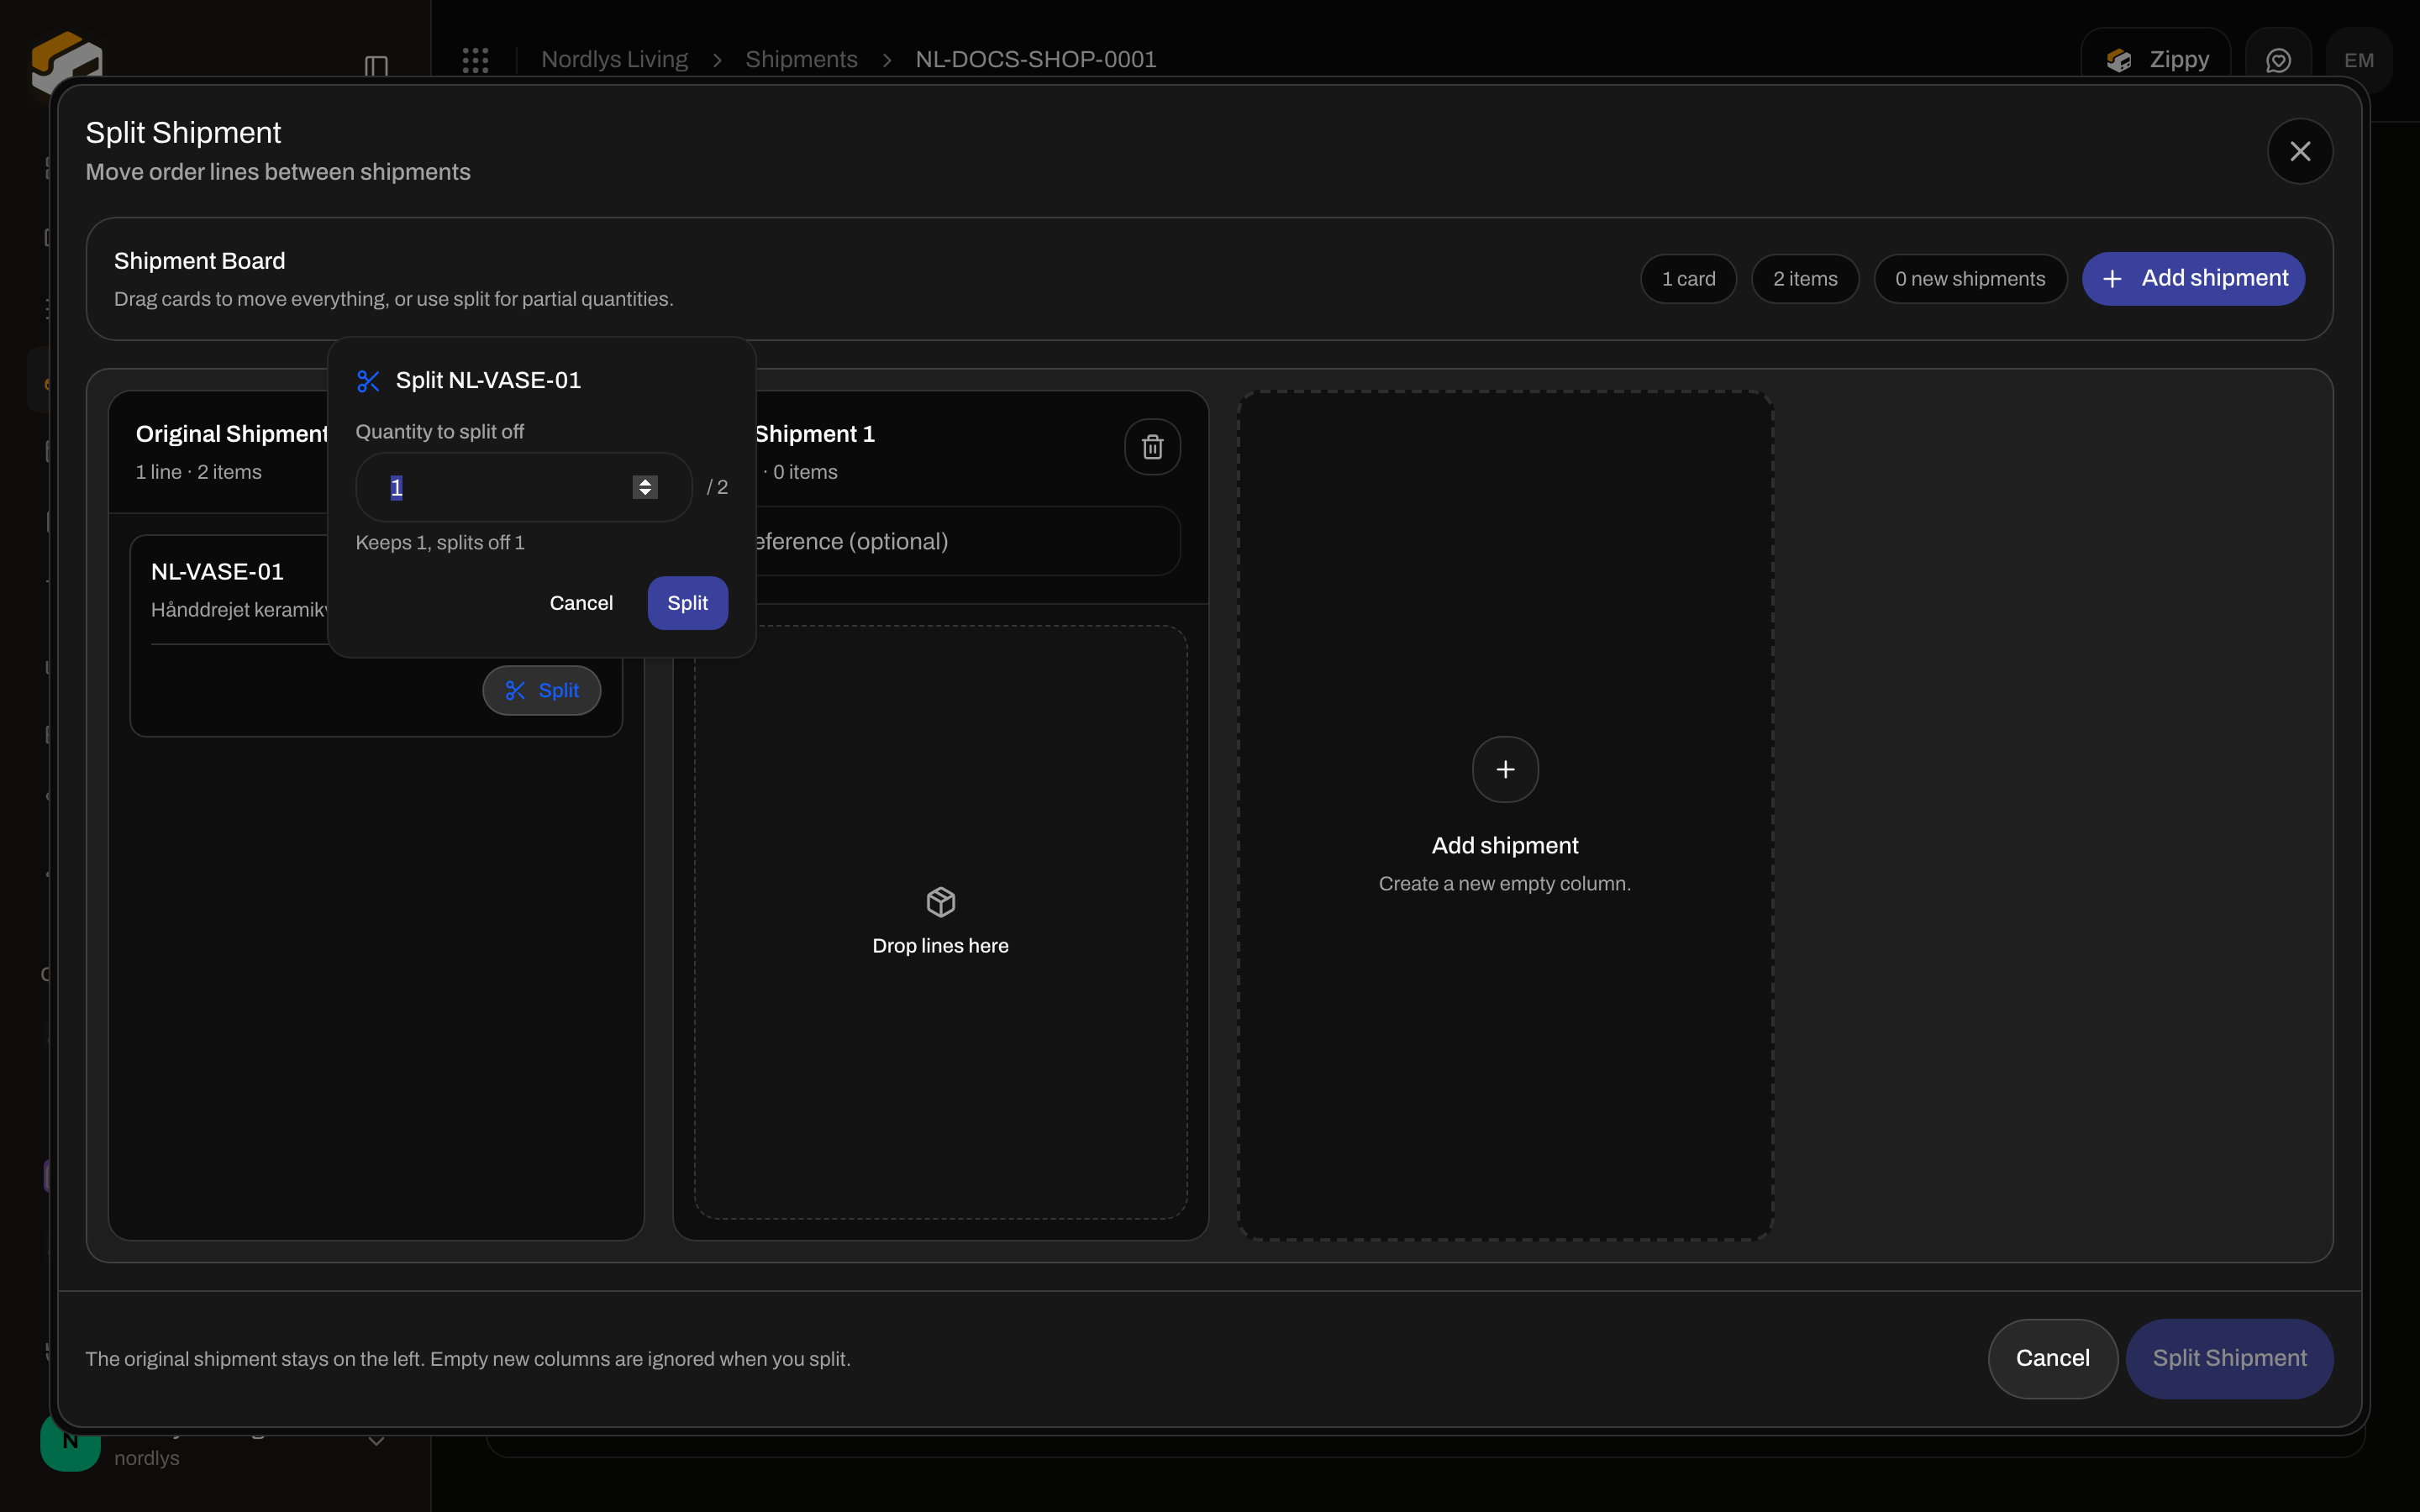Click the Split pill on the NL-VASE-01 card
Image resolution: width=2420 pixels, height=1512 pixels.
click(x=542, y=691)
